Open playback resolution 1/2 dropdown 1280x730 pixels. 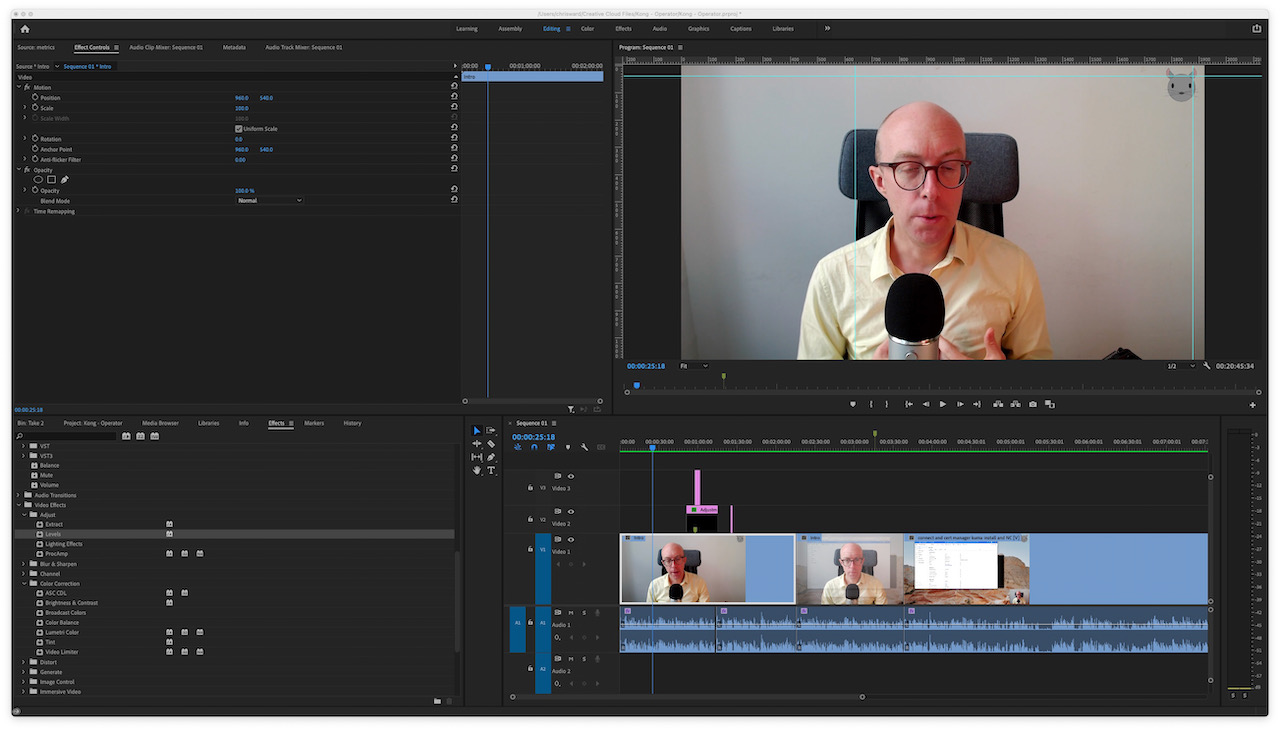click(x=1180, y=366)
